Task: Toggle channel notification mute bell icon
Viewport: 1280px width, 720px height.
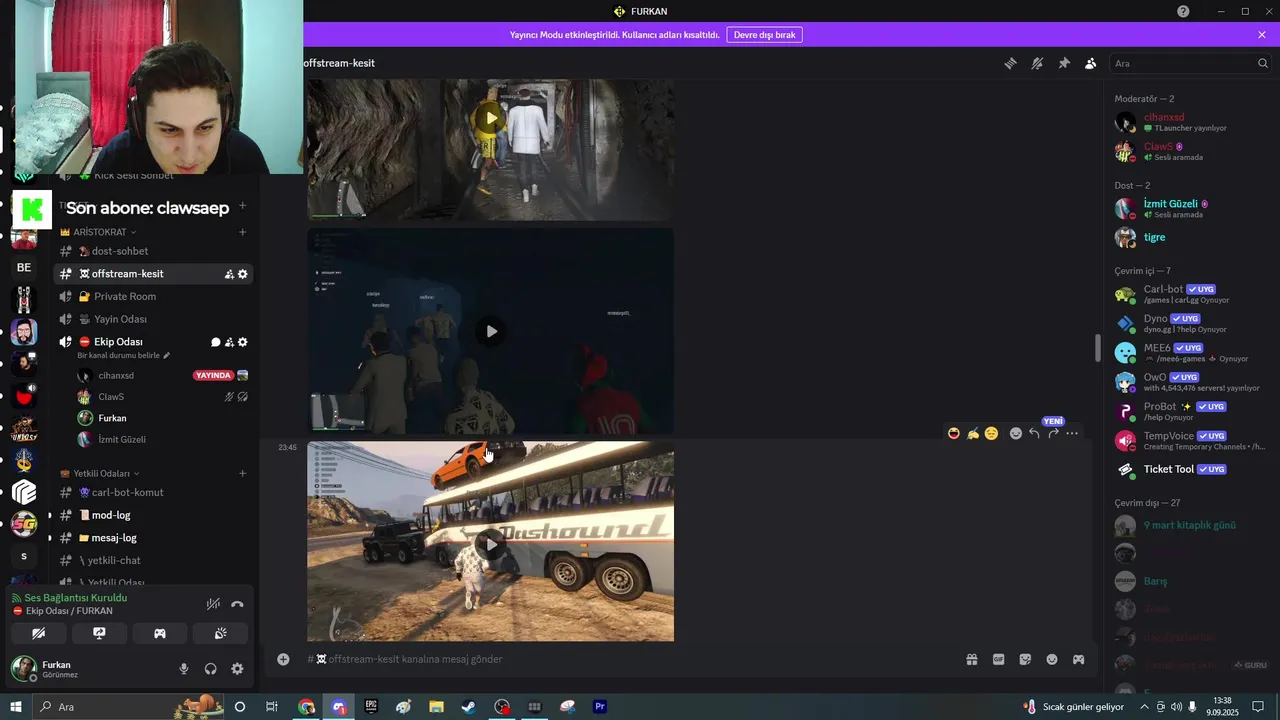Action: [1037, 63]
